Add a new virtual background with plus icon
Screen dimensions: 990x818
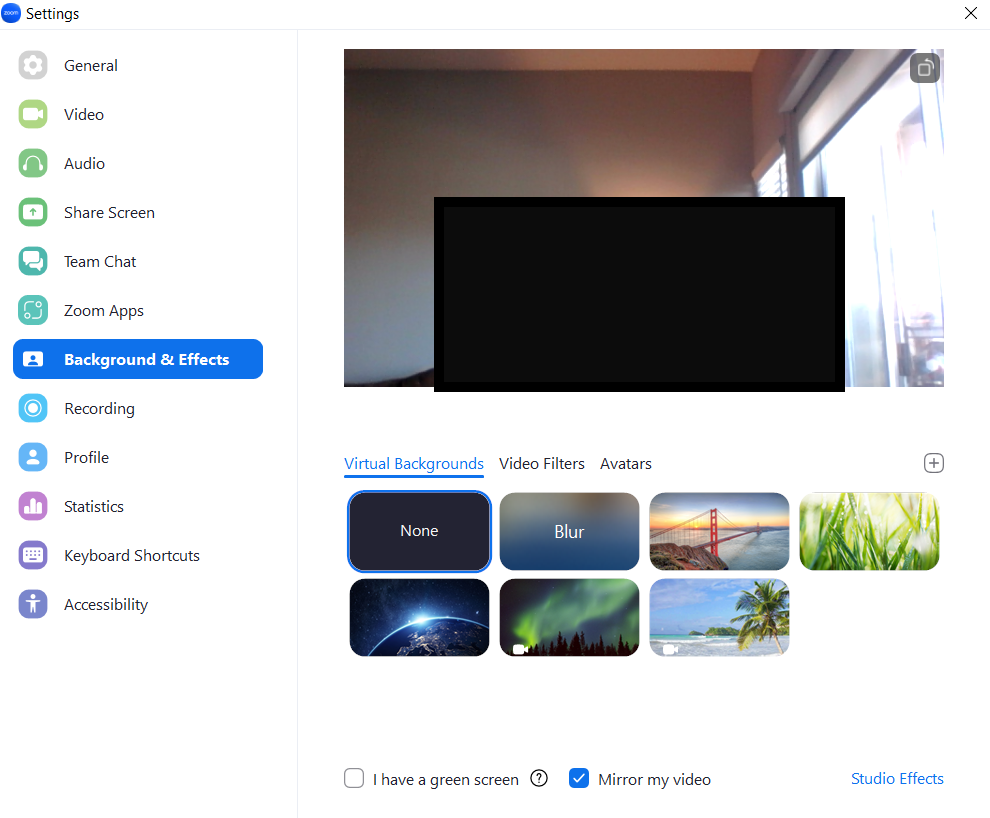pos(934,463)
